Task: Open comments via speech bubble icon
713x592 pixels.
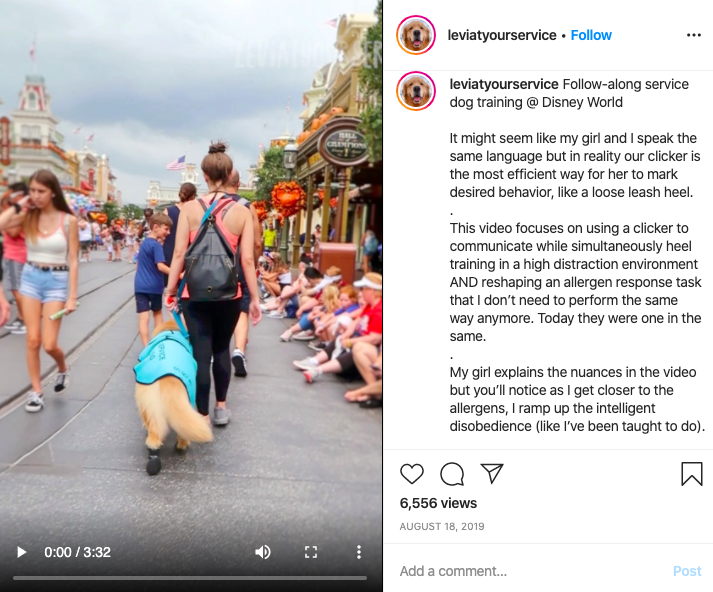Action: (452, 474)
